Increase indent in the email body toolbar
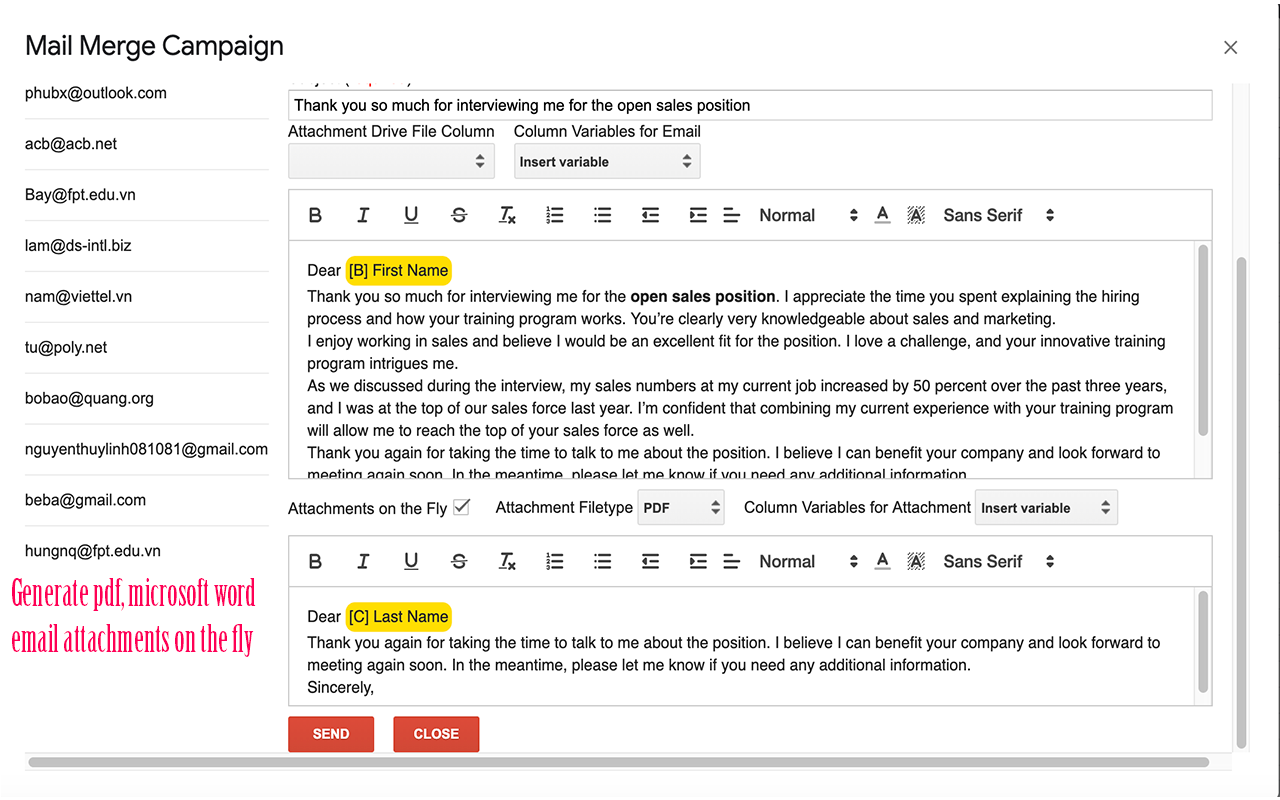 (x=698, y=214)
